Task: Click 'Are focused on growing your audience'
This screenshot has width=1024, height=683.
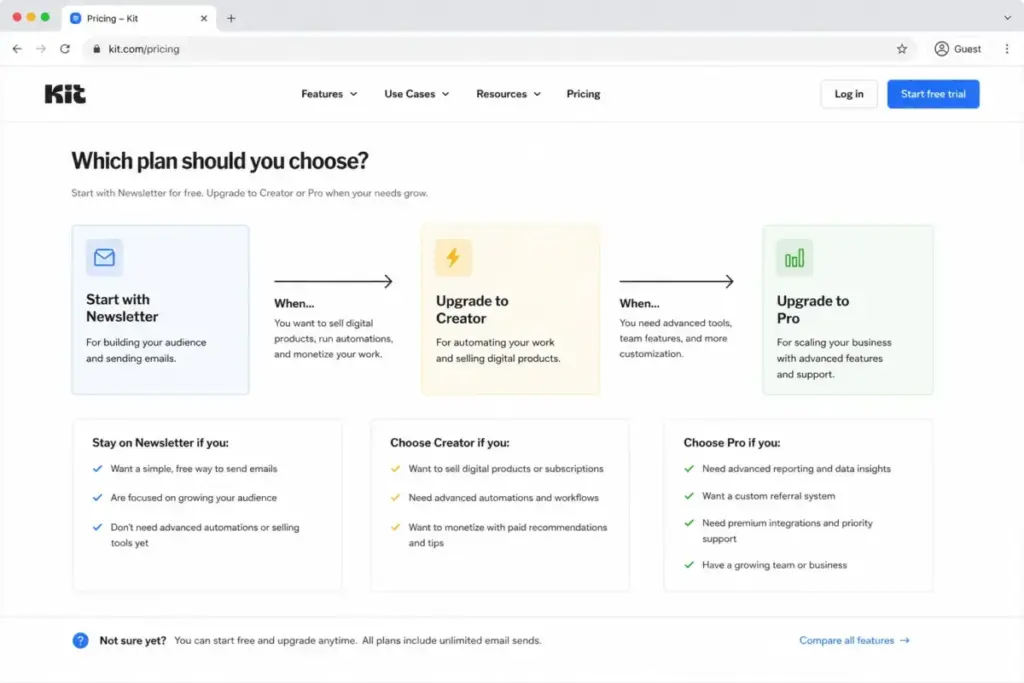Action: [x=193, y=498]
